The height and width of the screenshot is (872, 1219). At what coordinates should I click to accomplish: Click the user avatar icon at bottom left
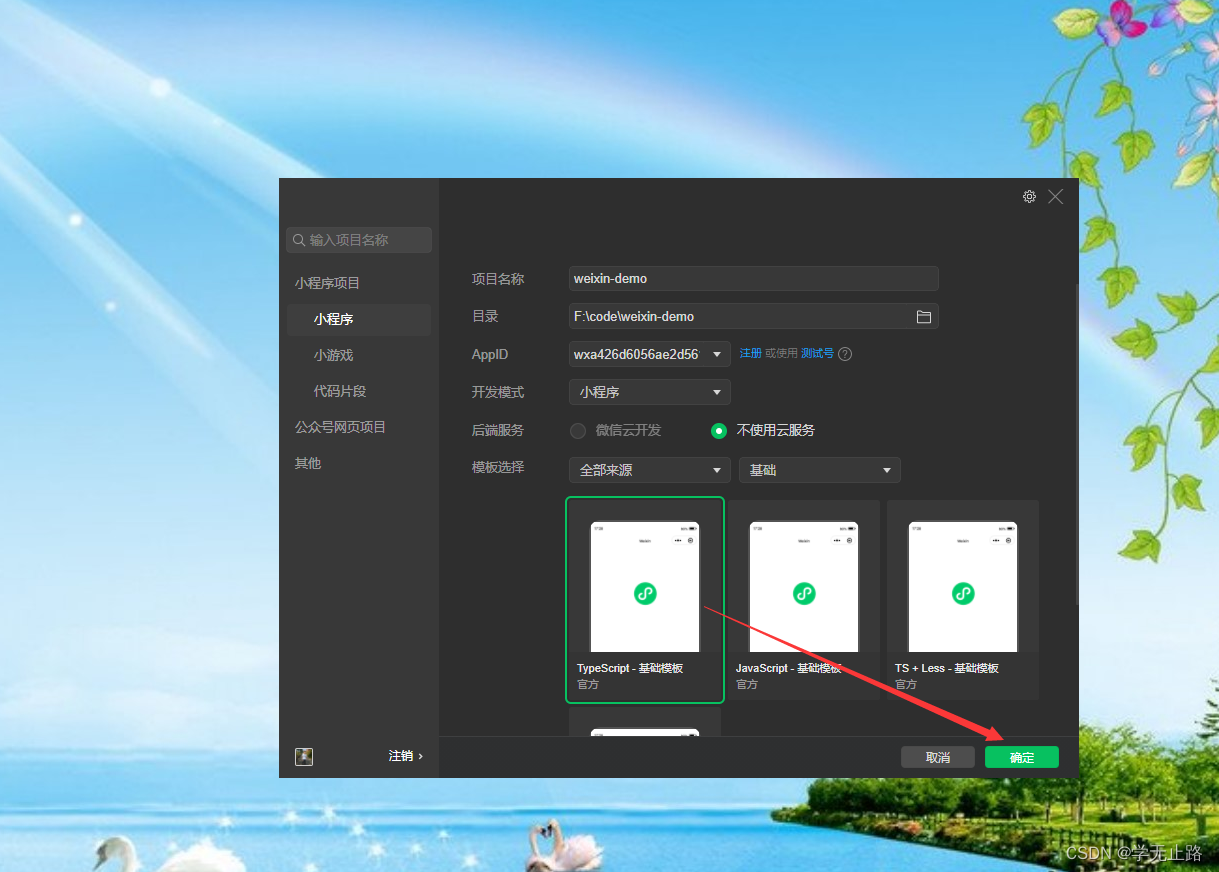point(304,756)
